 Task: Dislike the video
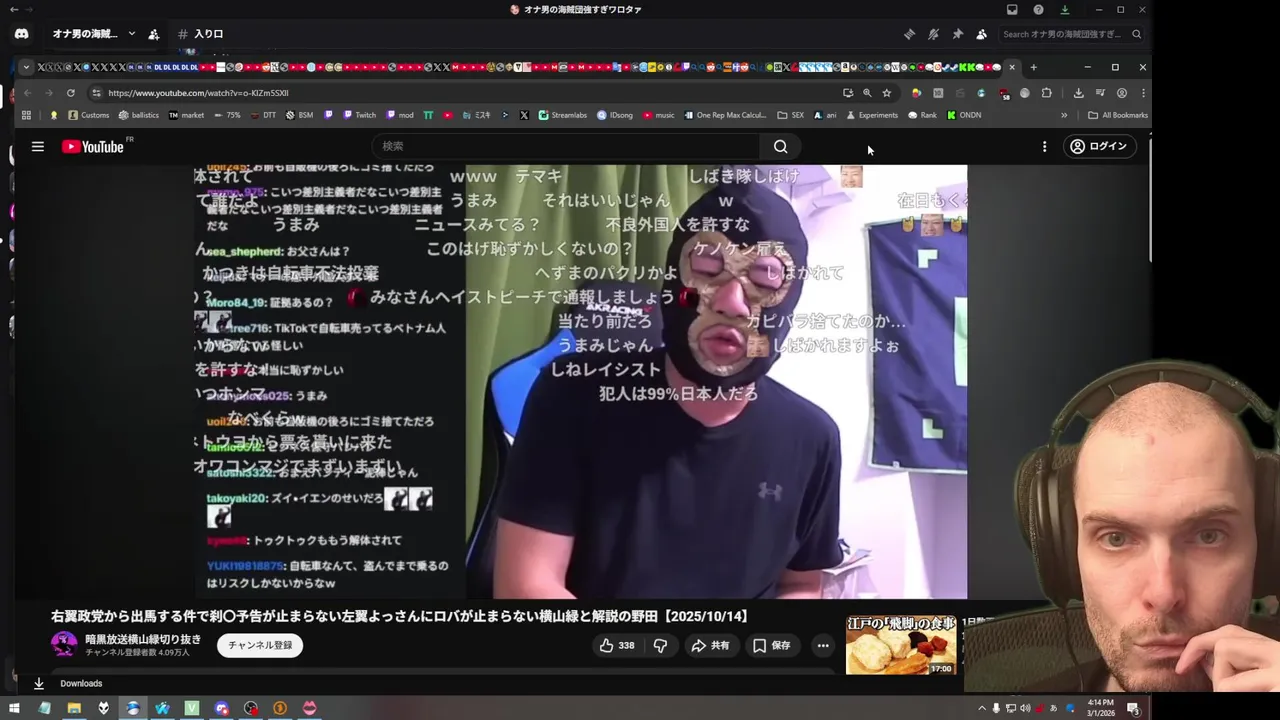click(660, 645)
